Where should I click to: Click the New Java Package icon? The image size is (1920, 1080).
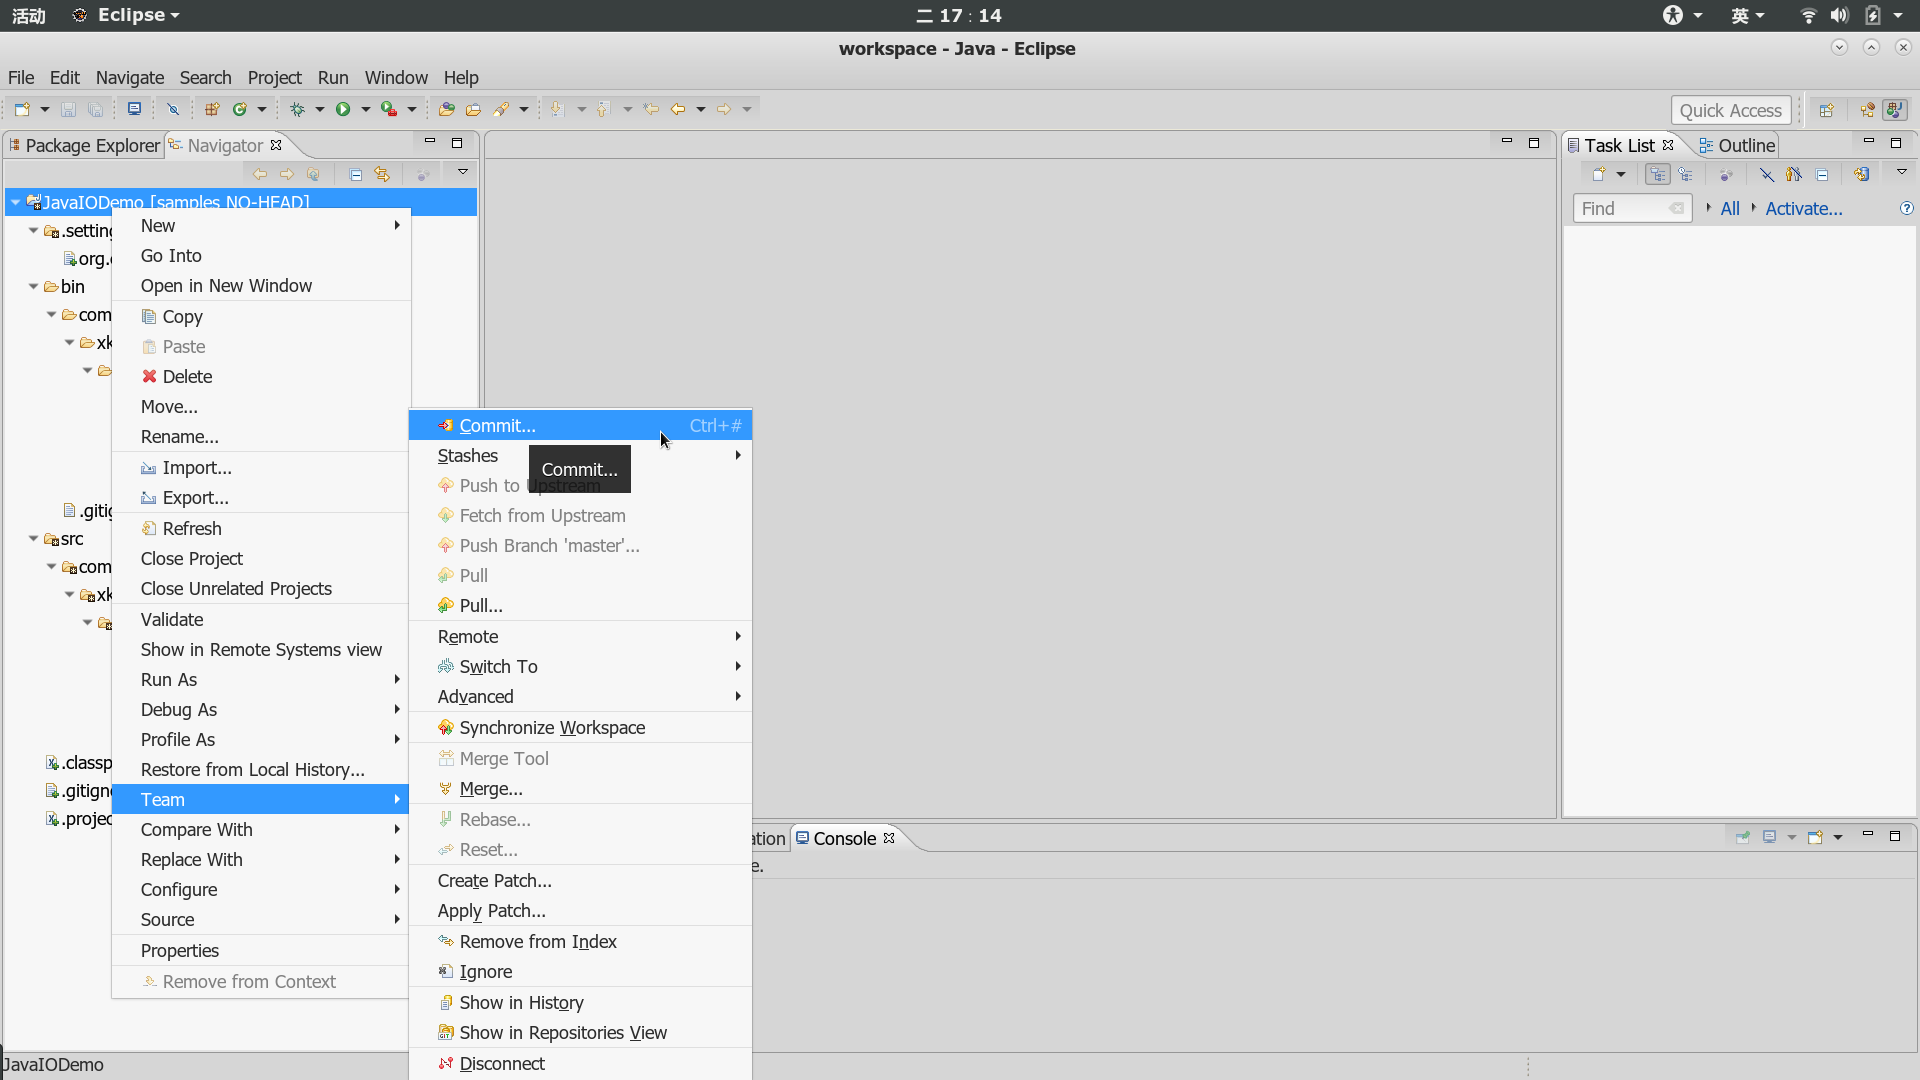pos(212,109)
